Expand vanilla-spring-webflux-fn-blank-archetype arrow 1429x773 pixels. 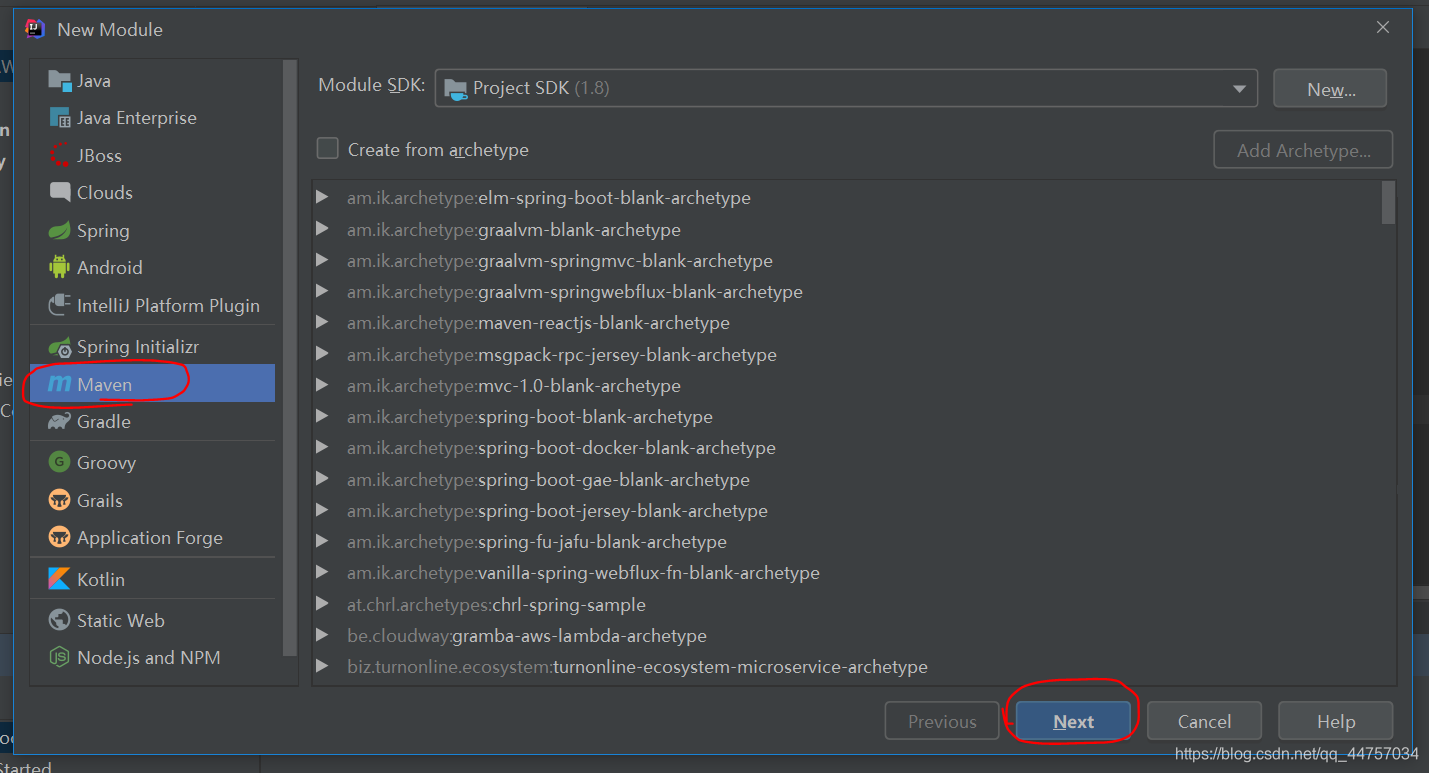point(322,572)
